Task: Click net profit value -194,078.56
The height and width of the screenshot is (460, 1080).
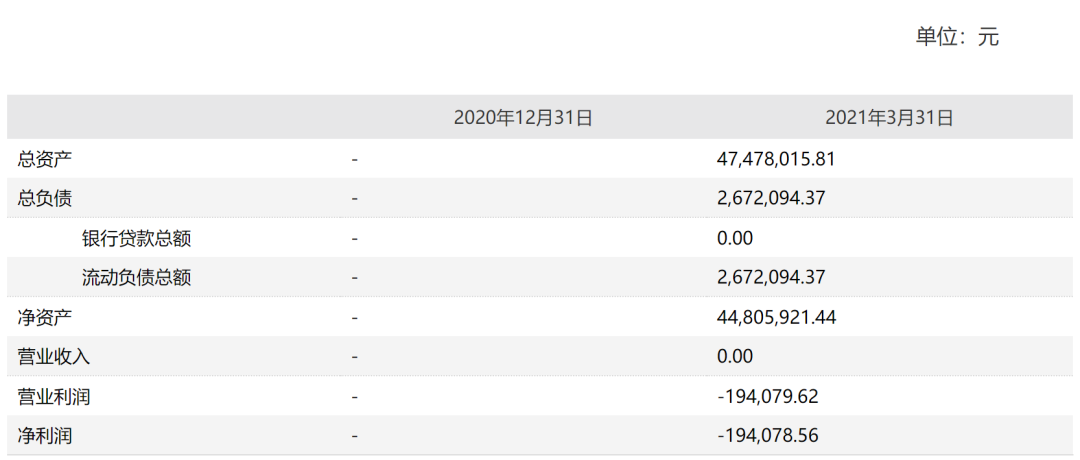Action: tap(768, 437)
